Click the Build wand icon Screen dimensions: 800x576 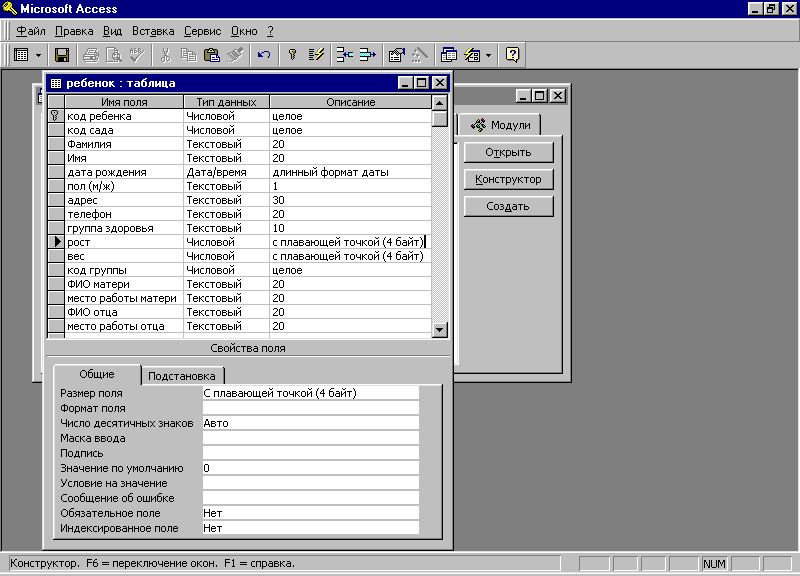pyautogui.click(x=419, y=55)
